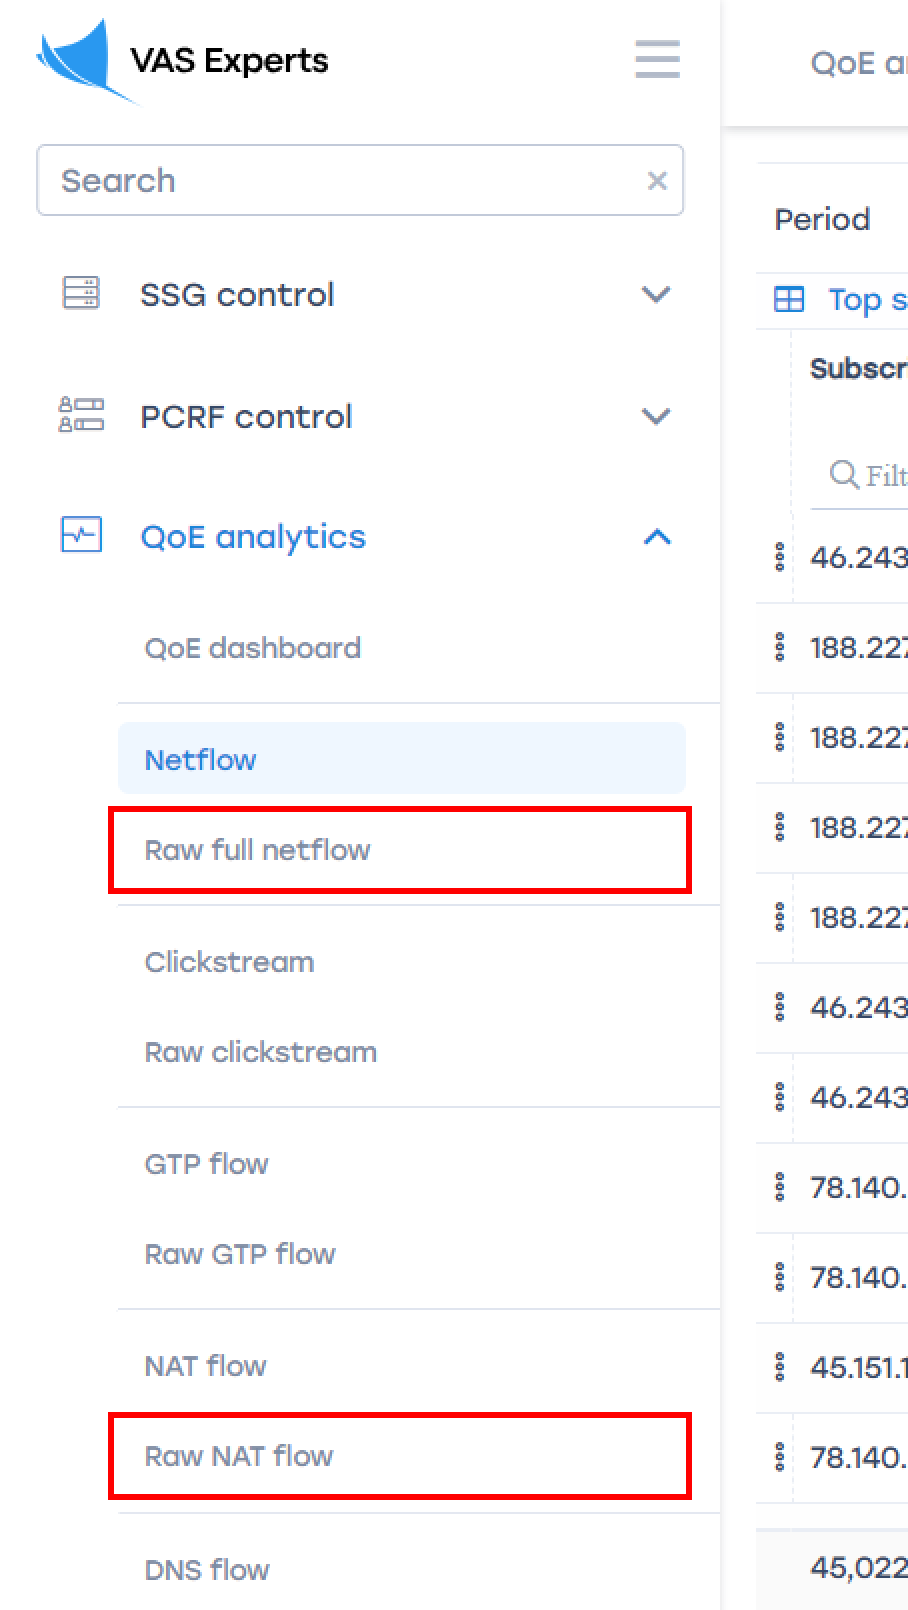
Task: Click the PCRF control icon
Action: pyautogui.click(x=81, y=415)
